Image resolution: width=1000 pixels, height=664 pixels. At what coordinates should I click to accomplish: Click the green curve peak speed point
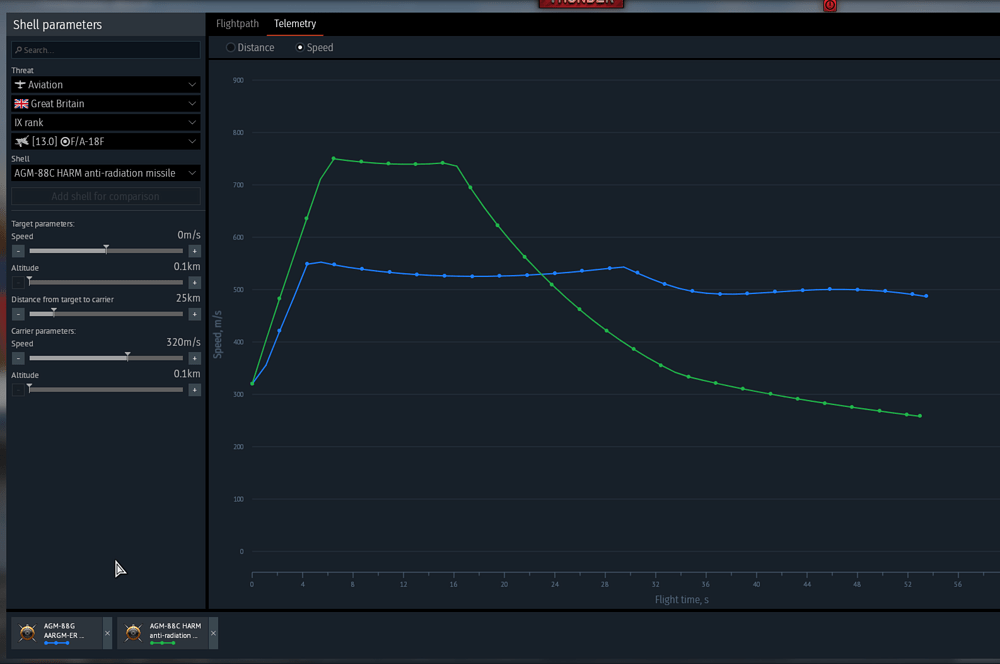[x=334, y=159]
